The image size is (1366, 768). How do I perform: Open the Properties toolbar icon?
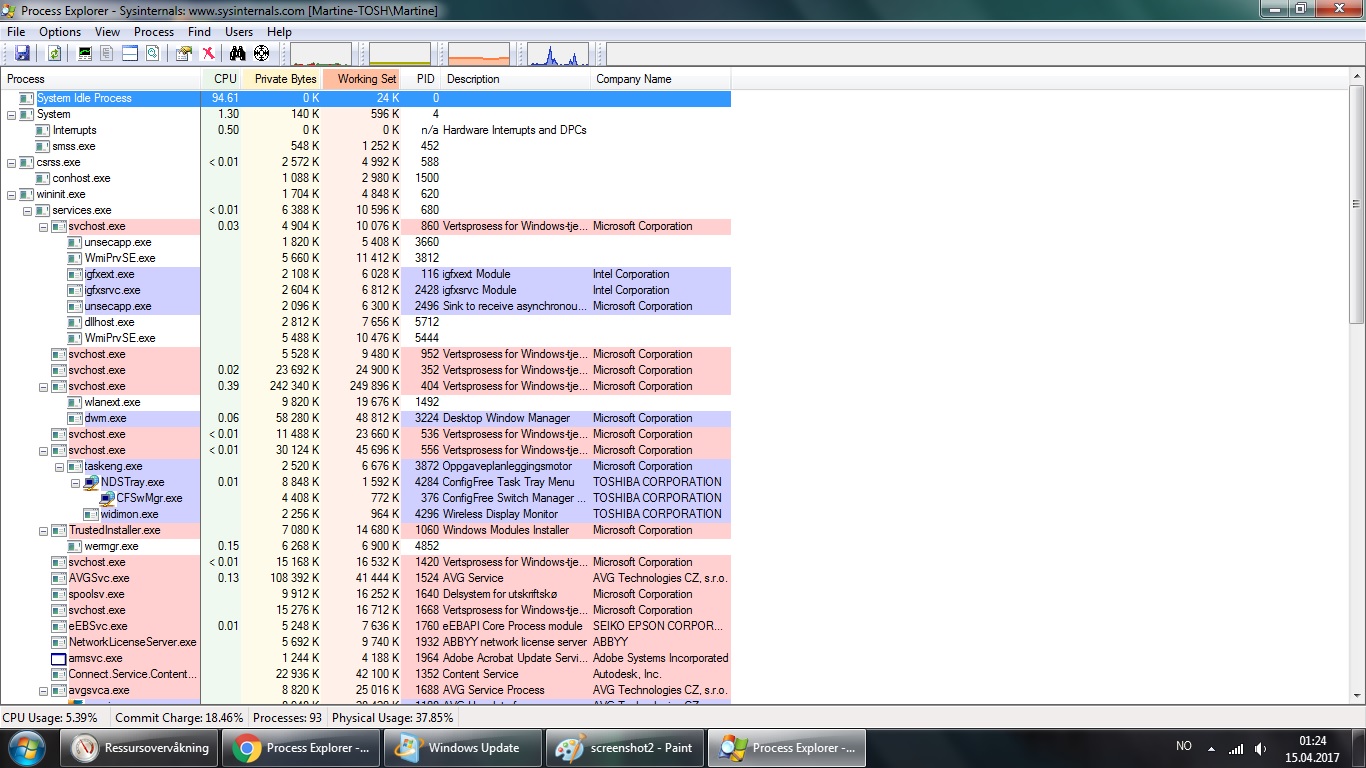pos(184,53)
